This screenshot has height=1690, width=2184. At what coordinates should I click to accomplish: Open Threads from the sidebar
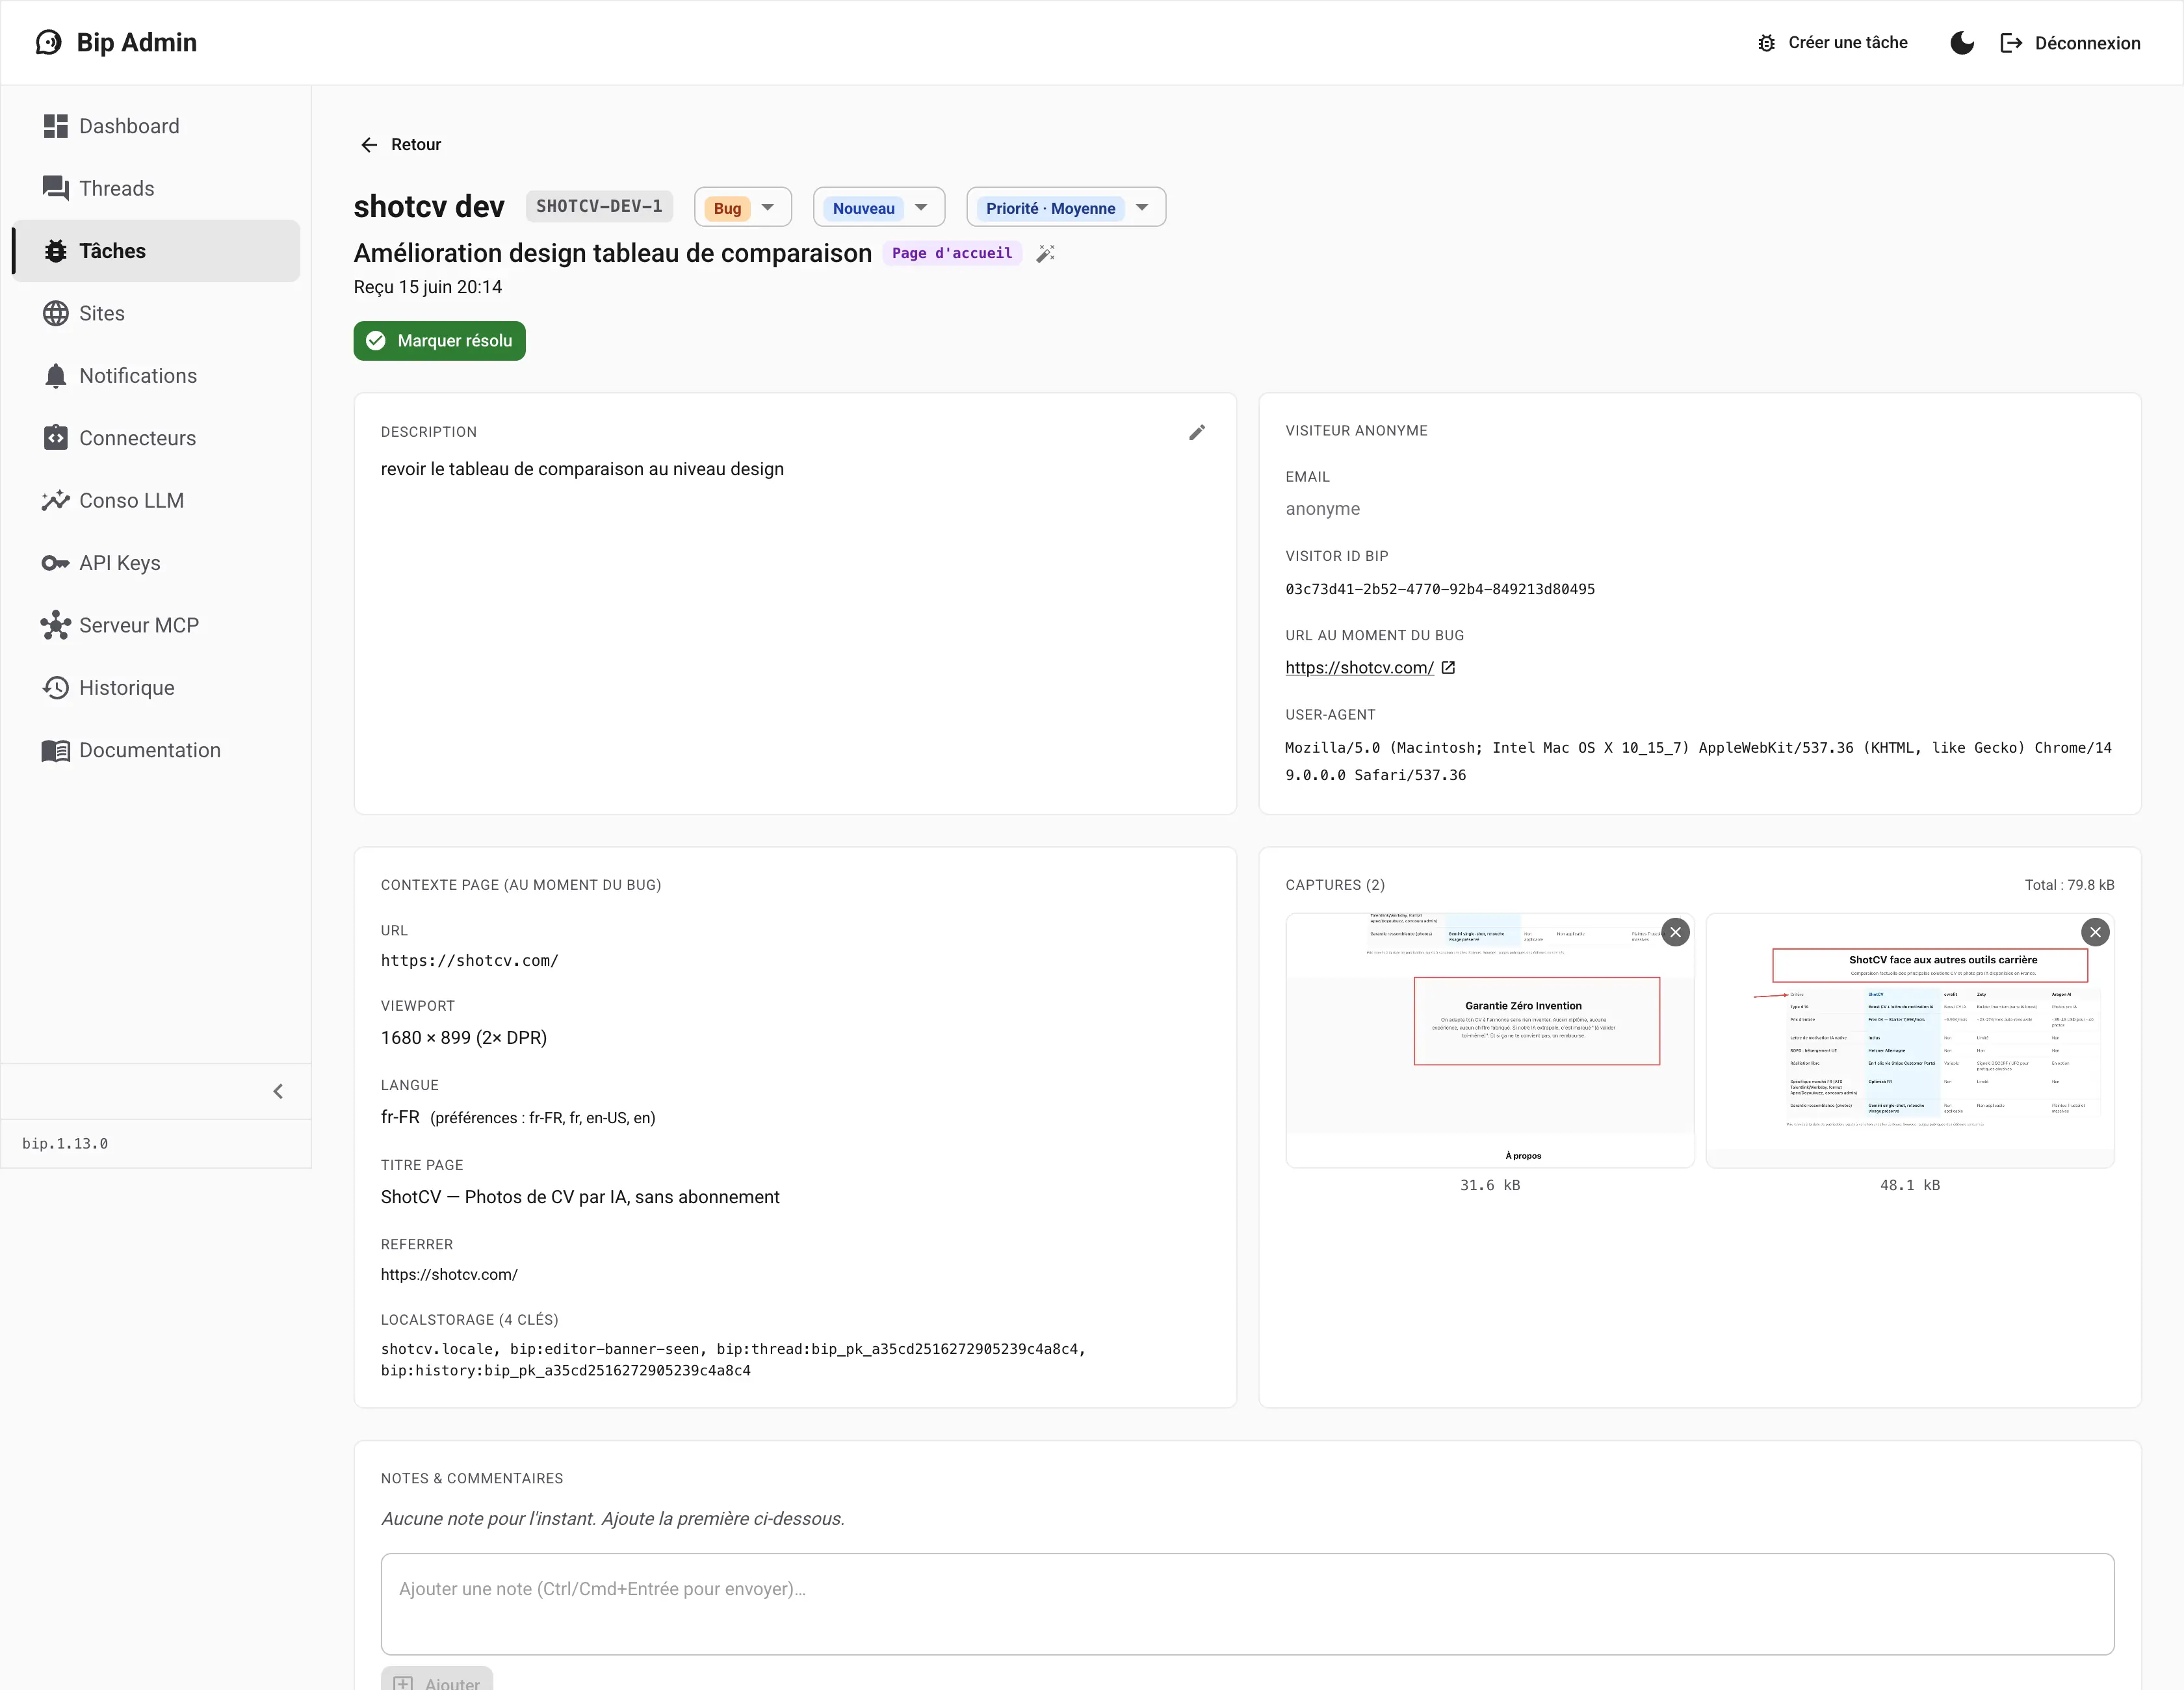(156, 188)
